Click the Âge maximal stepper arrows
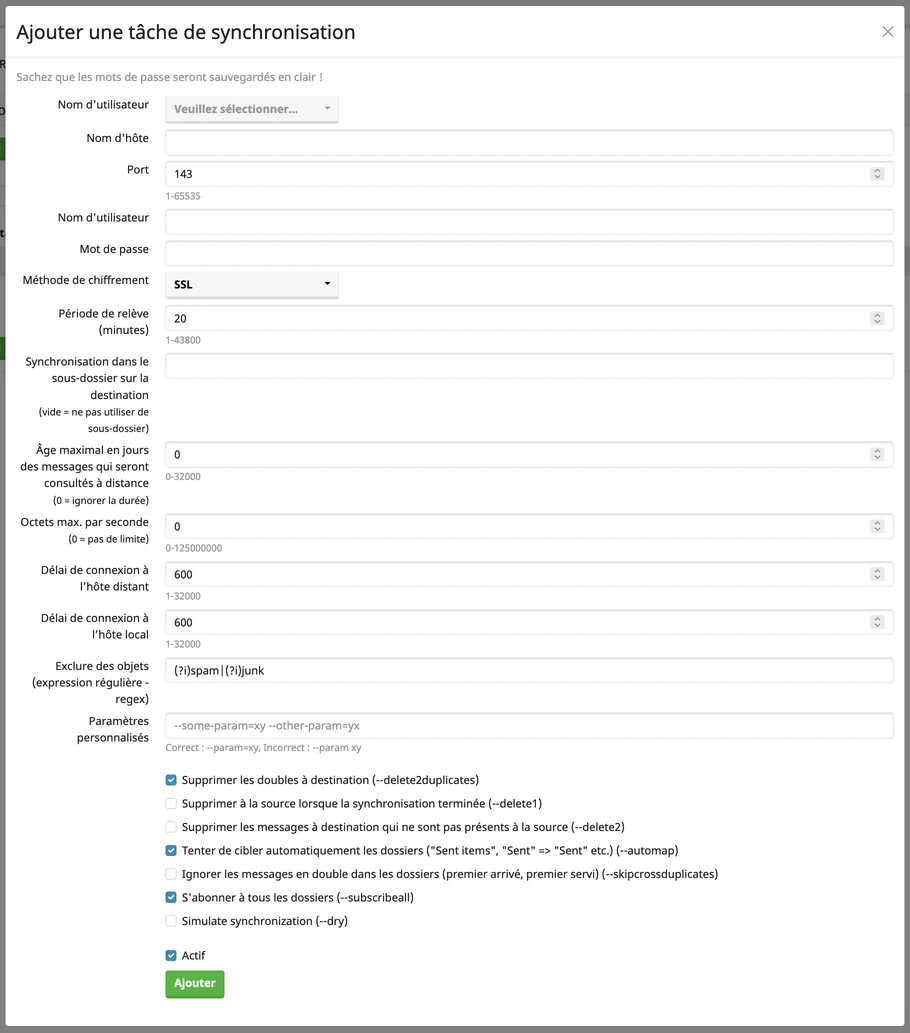Screen dimensions: 910x1033 click(877, 455)
